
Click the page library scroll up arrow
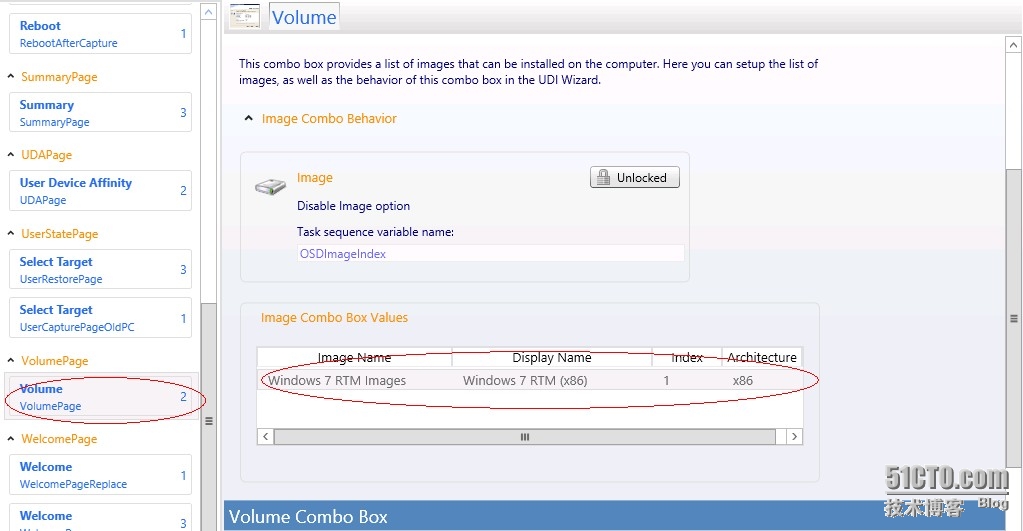[x=208, y=12]
